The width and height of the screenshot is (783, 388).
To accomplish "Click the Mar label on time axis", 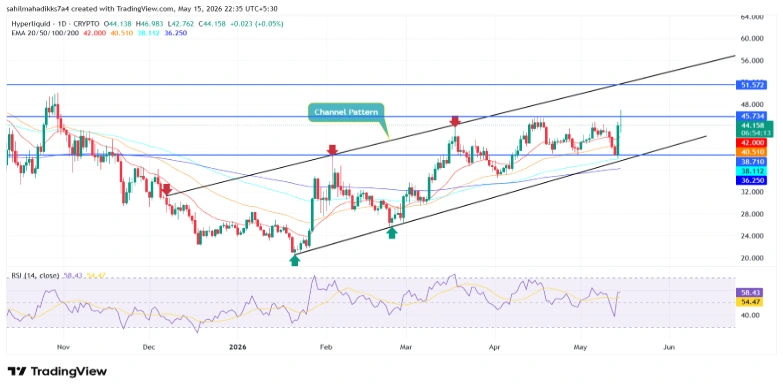I will coord(406,346).
